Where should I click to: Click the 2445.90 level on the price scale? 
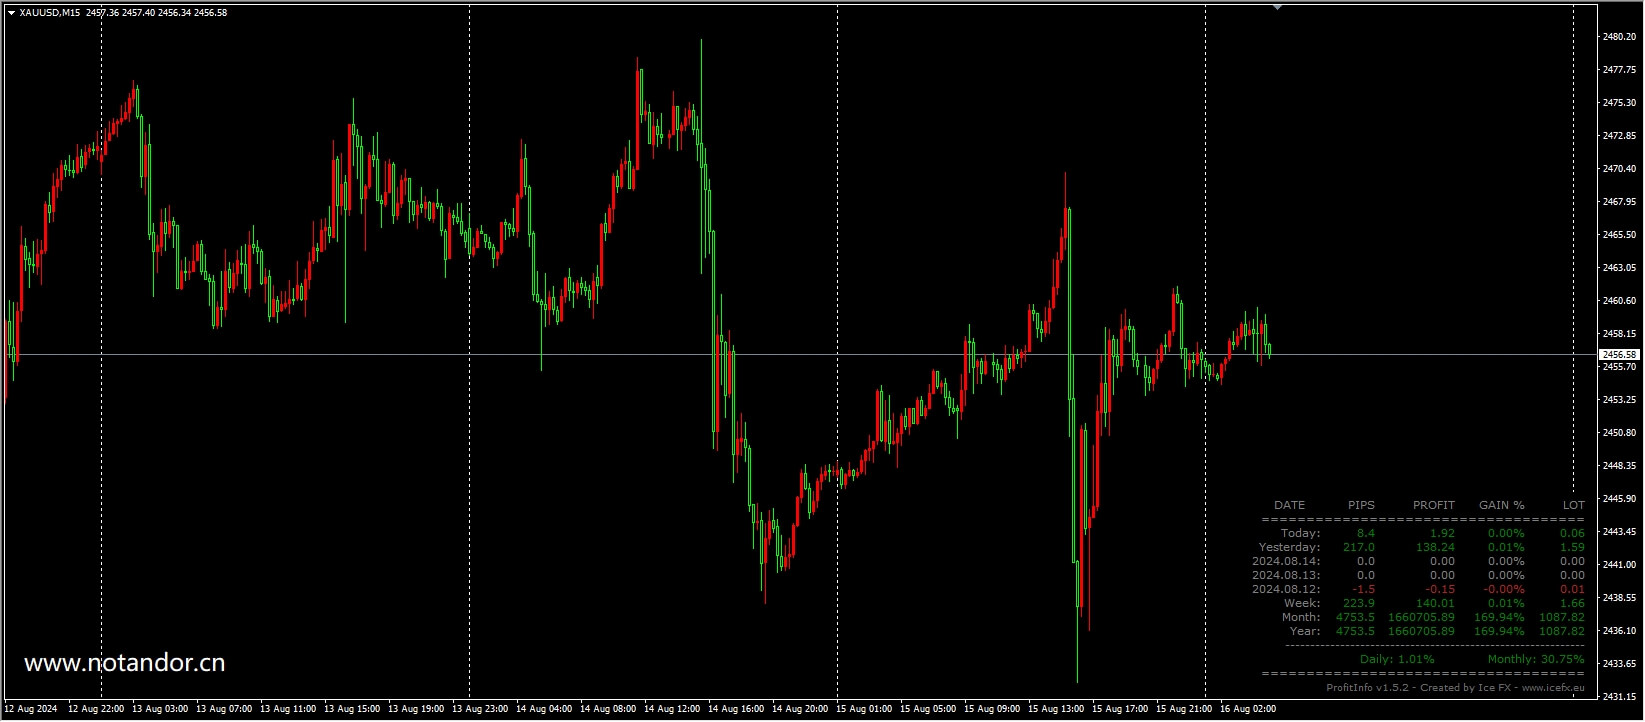[x=1619, y=499]
